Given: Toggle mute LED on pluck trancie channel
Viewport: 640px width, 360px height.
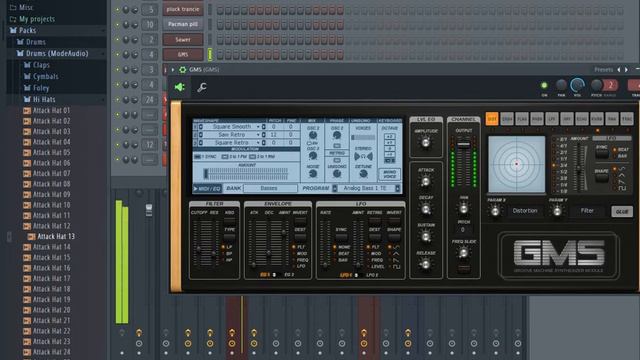Looking at the screenshot, I should point(118,9).
